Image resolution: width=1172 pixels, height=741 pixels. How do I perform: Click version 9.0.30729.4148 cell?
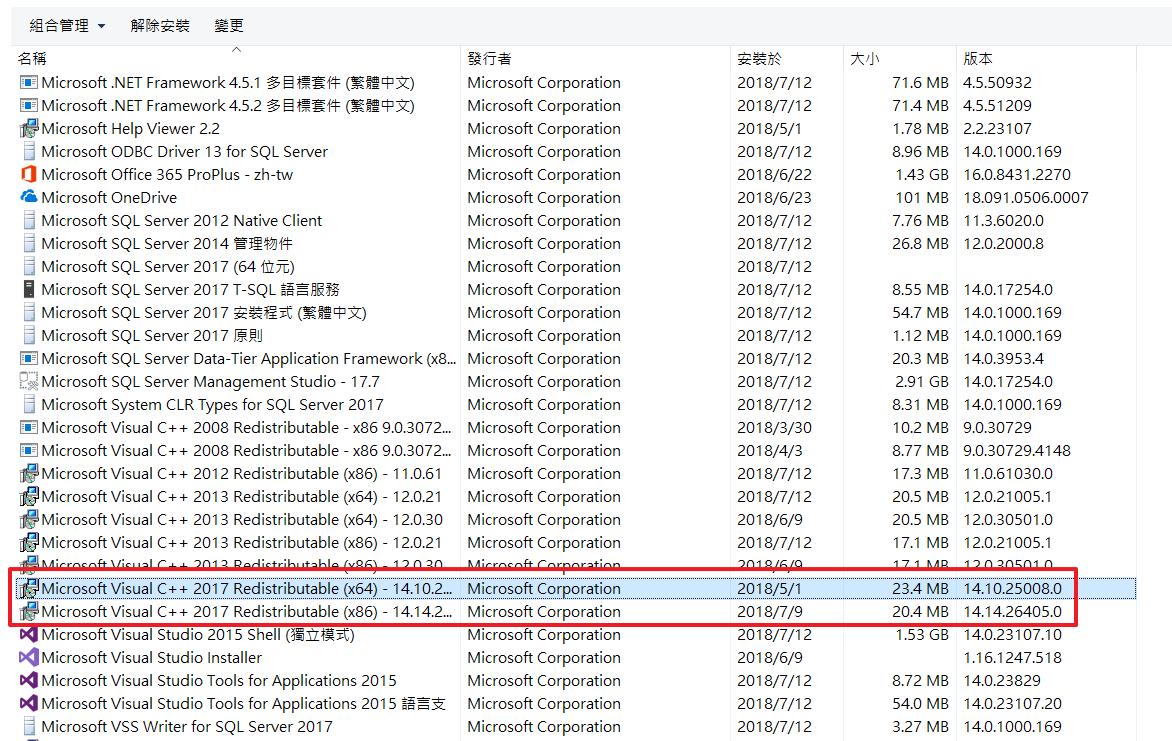click(1017, 451)
